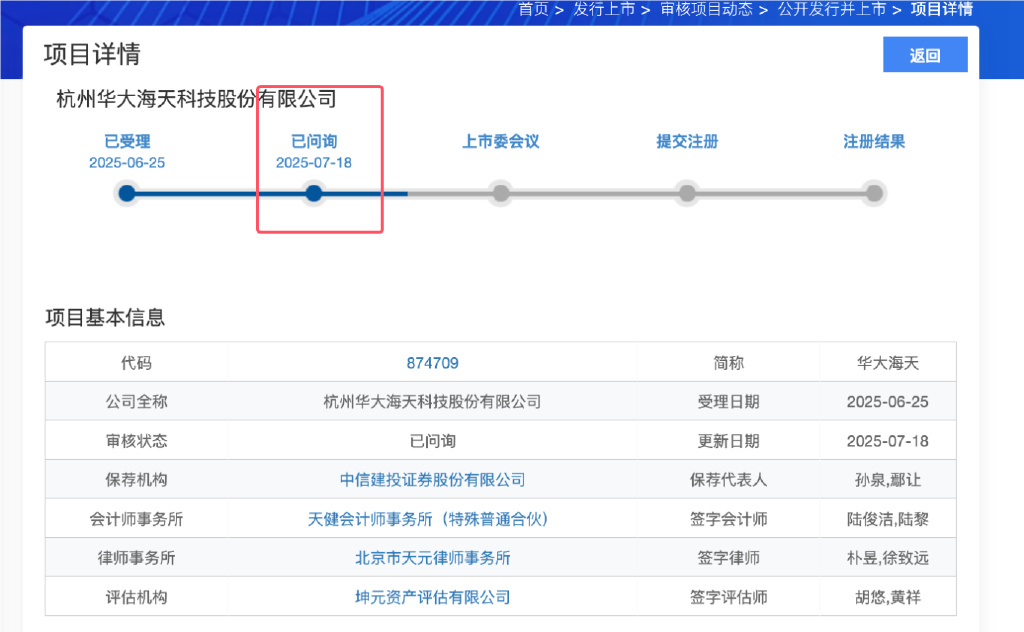Select the 注册结果 stage label
1024x632 pixels.
coord(874,142)
